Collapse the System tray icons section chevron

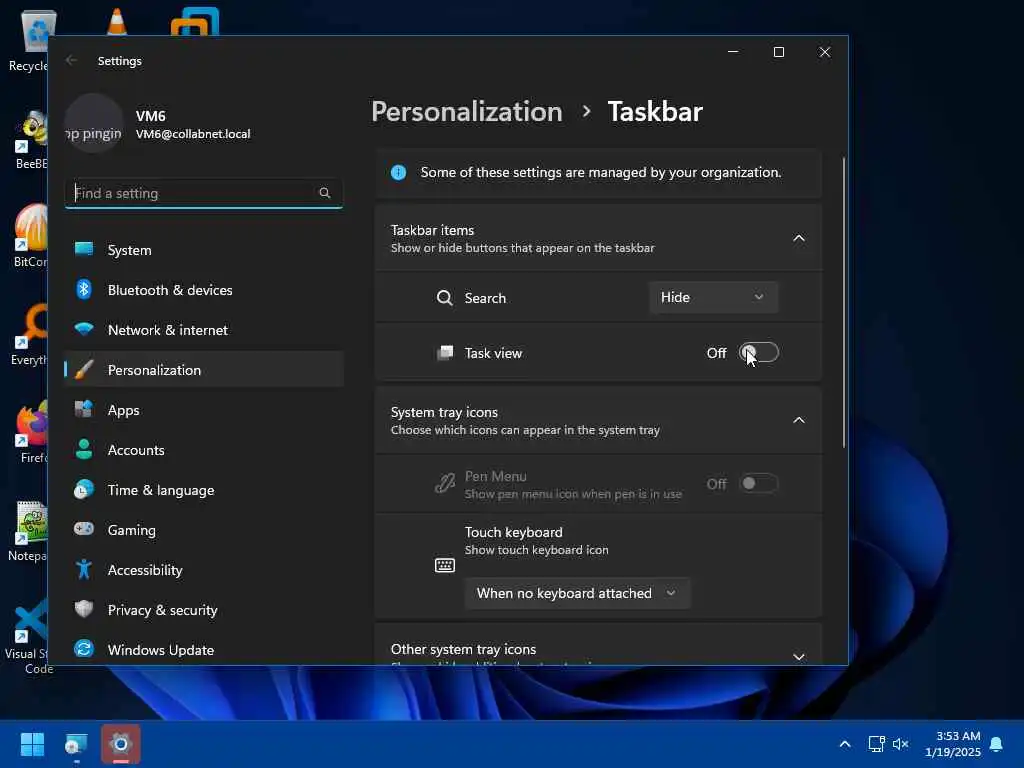click(799, 421)
